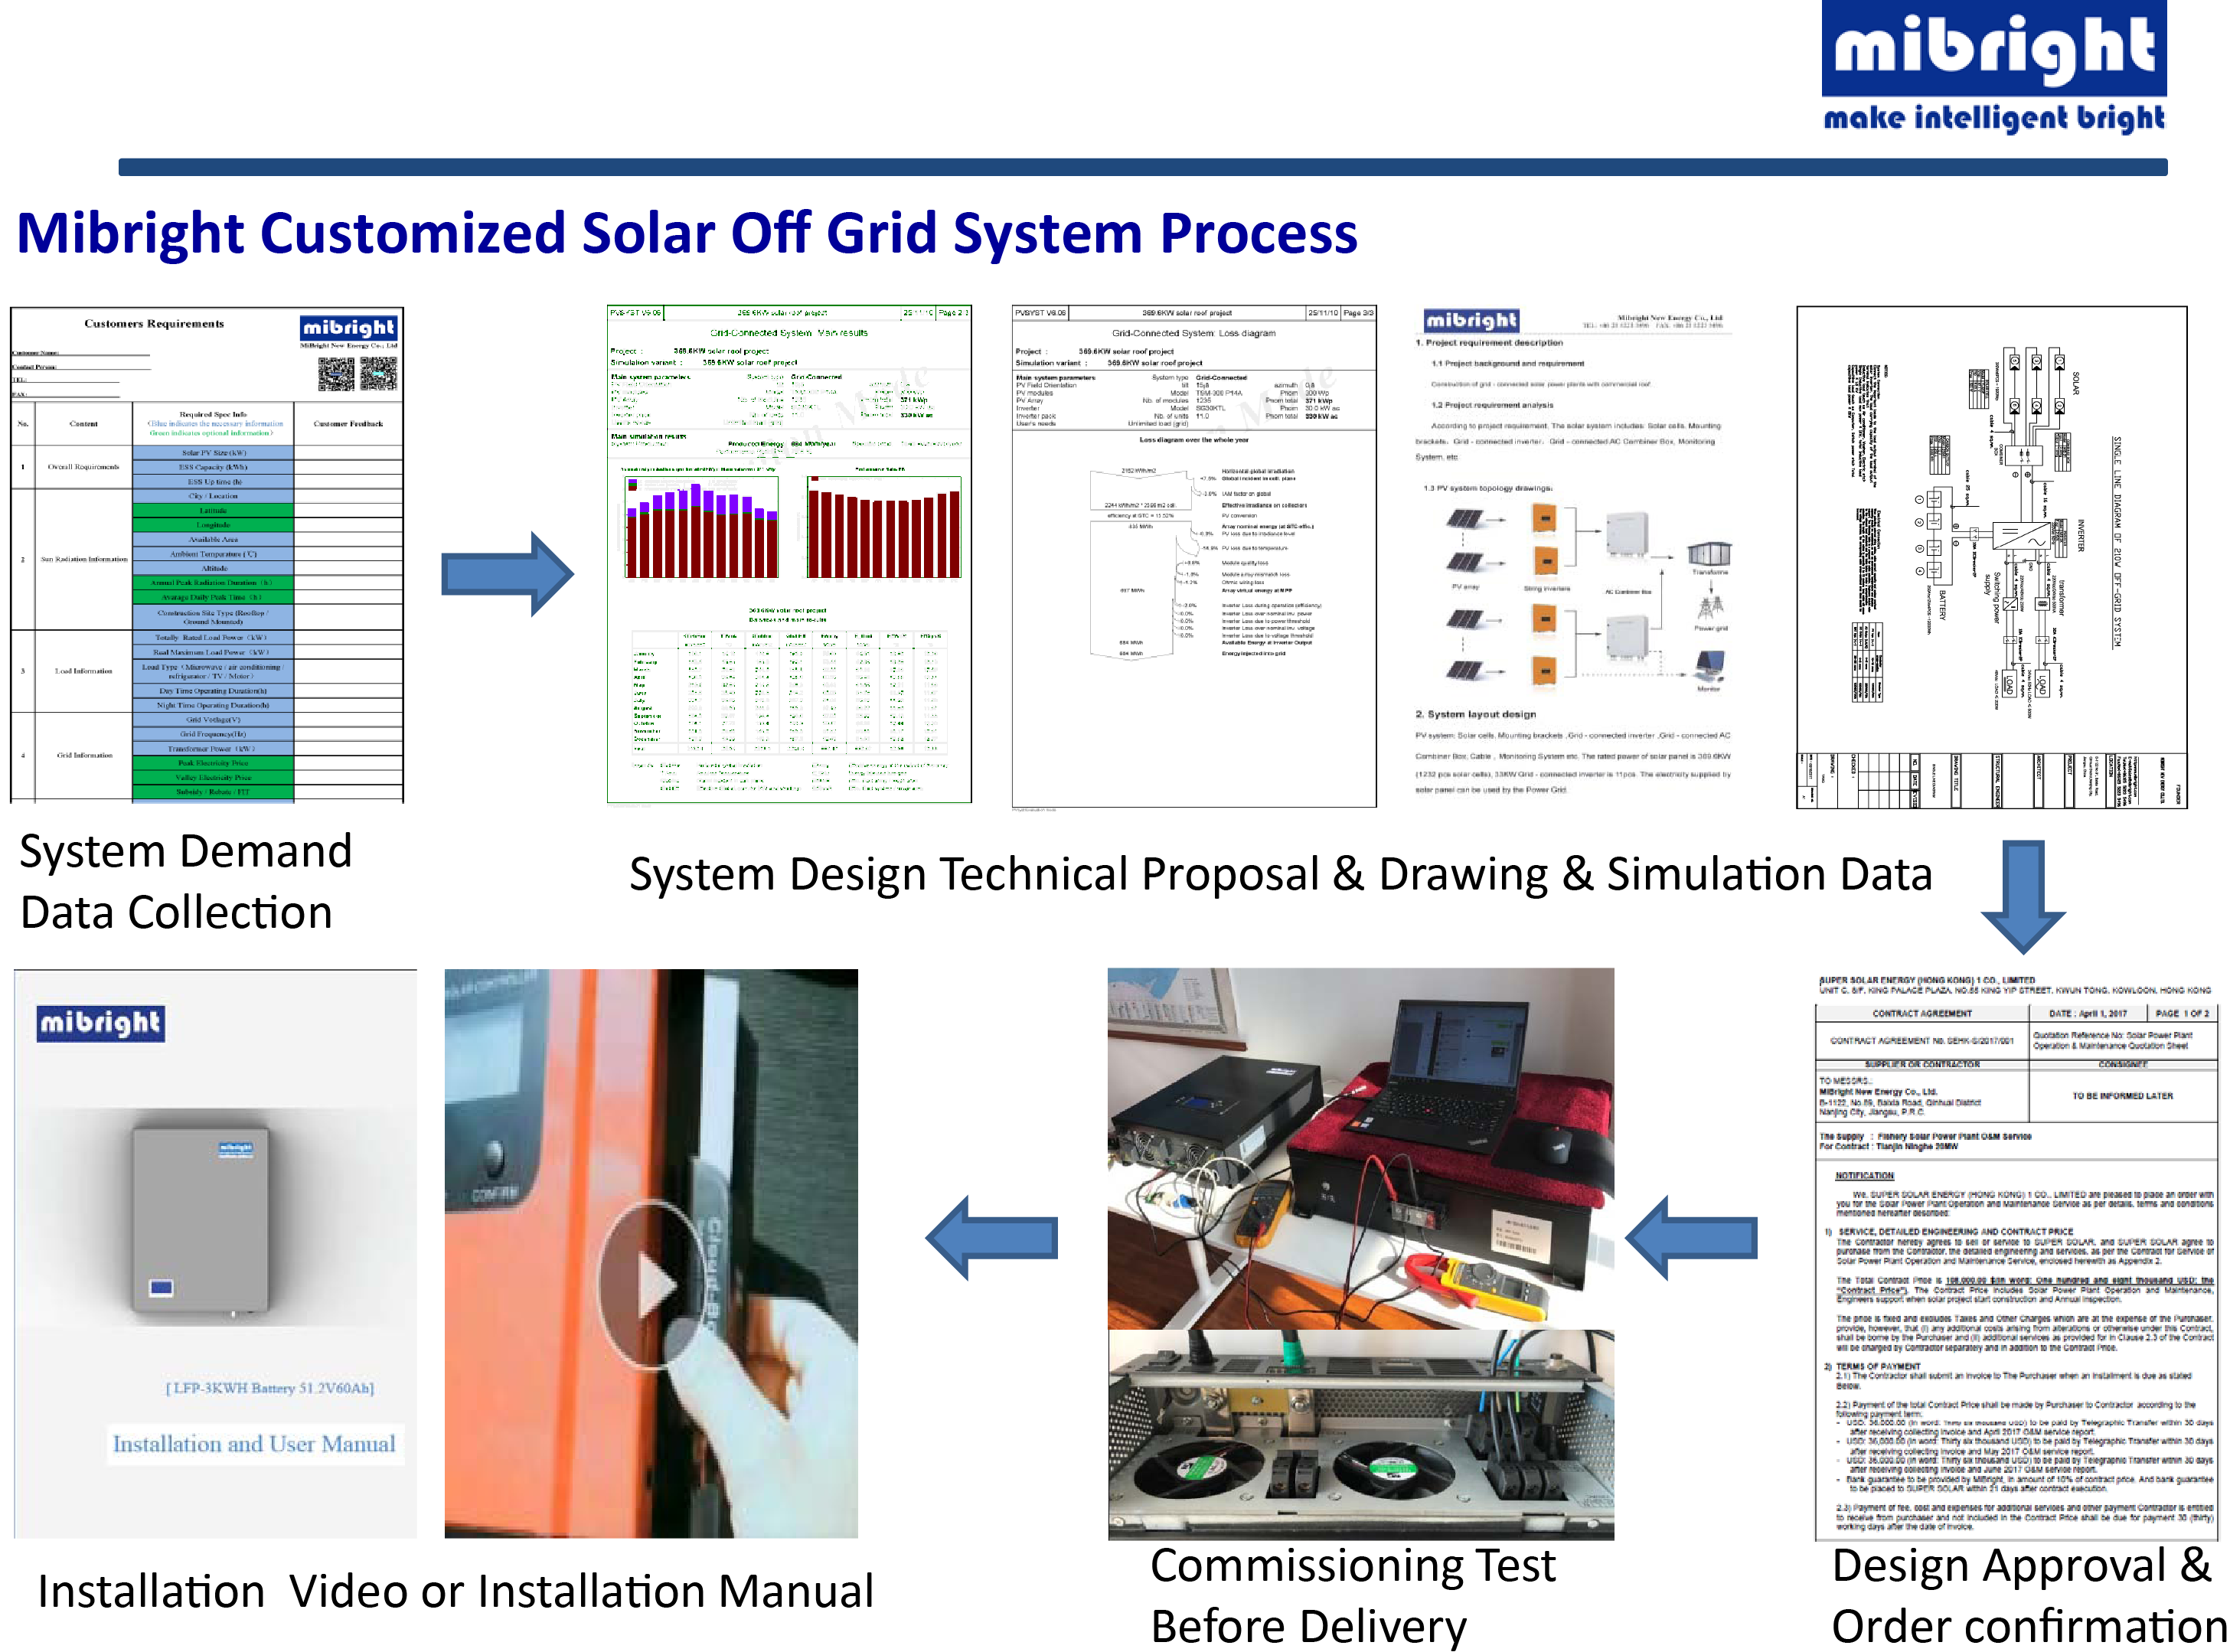Click the mibright logo on the Customers Requirements form
Screen dimensions: 2230x1652
pyautogui.click(x=348, y=328)
